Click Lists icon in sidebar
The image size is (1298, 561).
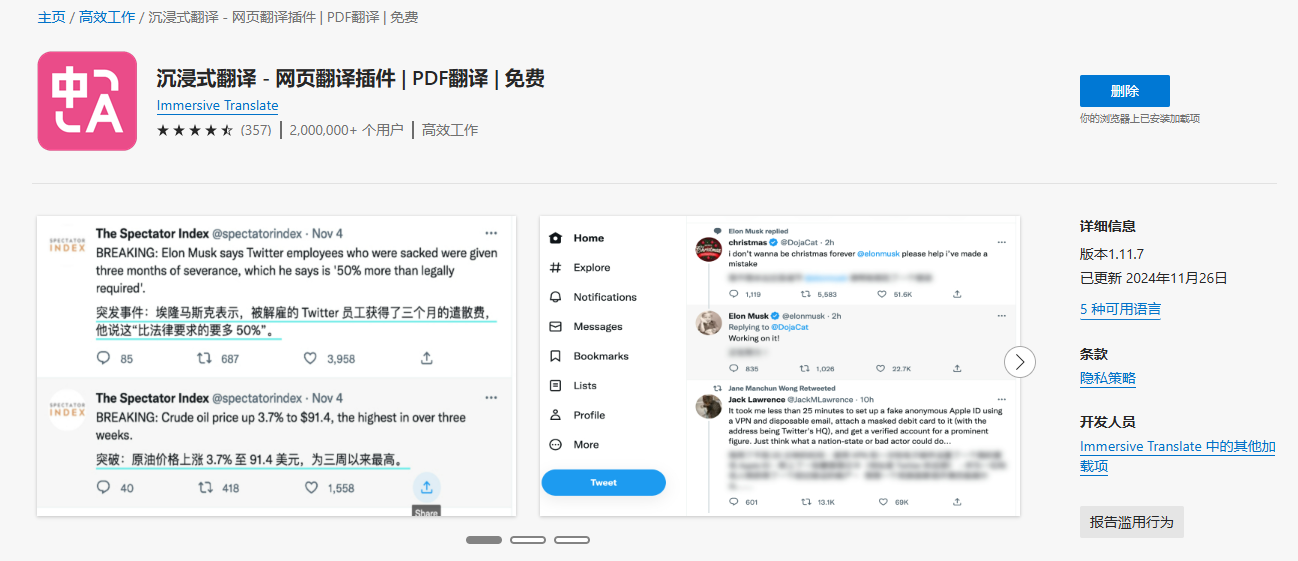[555, 385]
